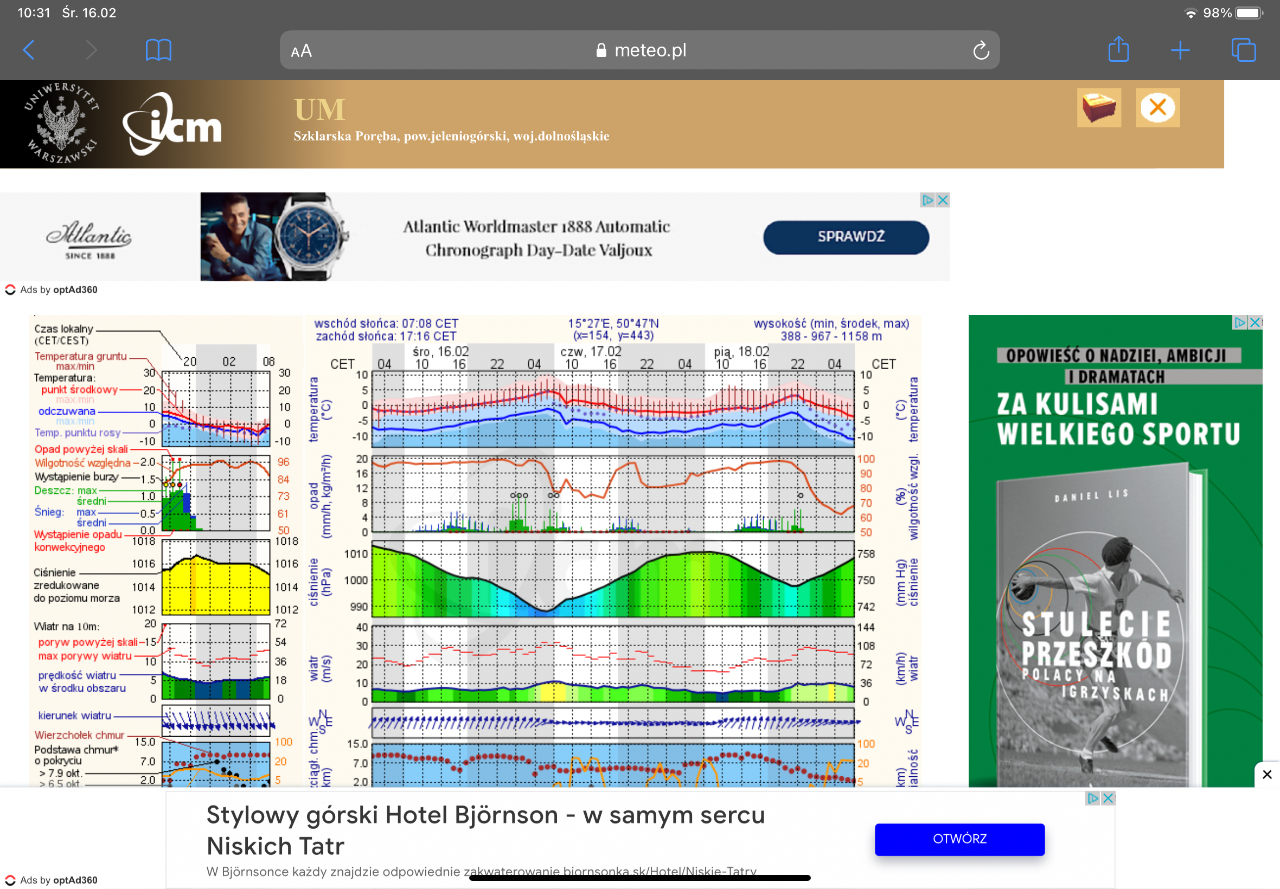Click the wind speed forecast chart

pos(613,664)
